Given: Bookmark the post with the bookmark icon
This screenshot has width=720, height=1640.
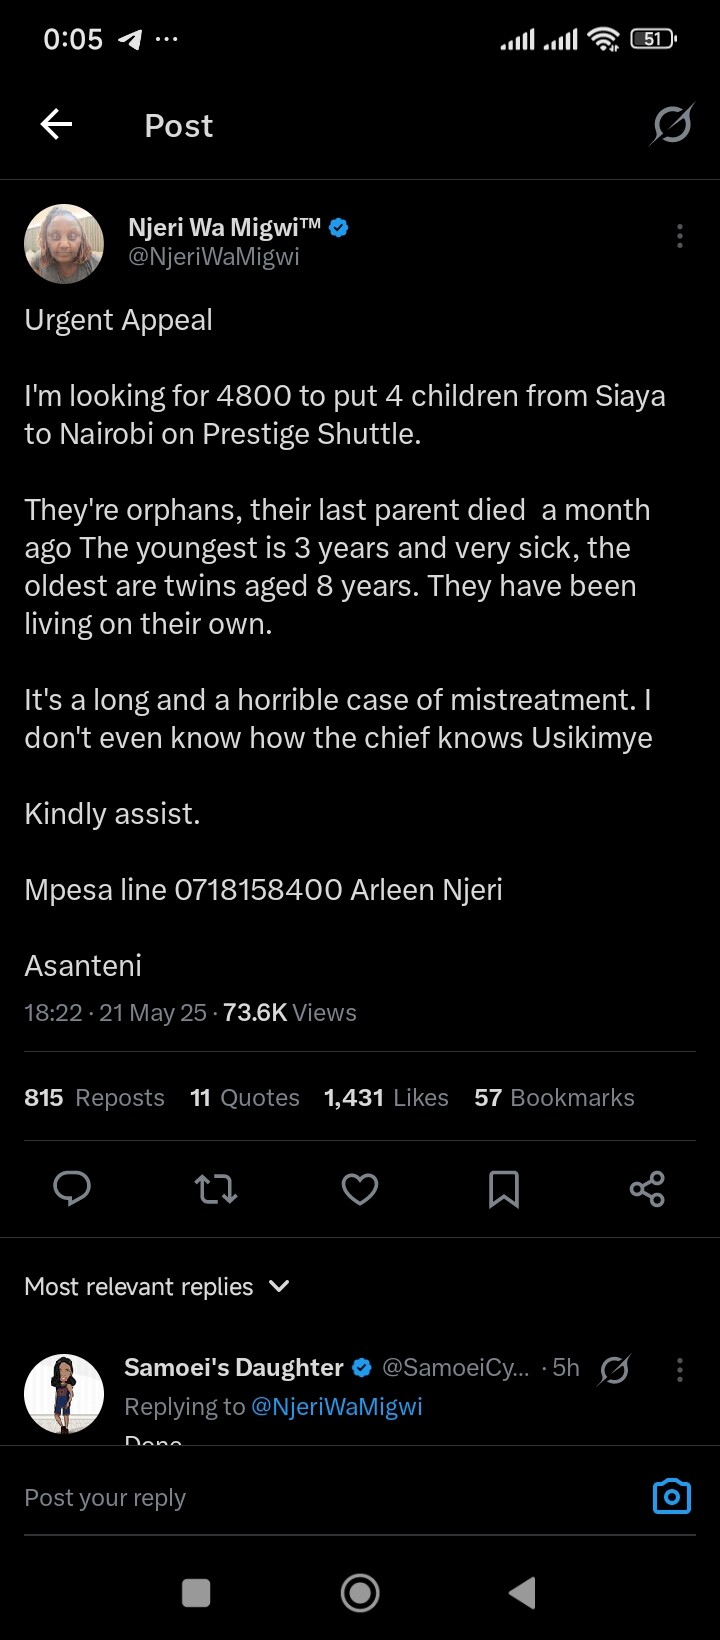Looking at the screenshot, I should pos(503,1189).
